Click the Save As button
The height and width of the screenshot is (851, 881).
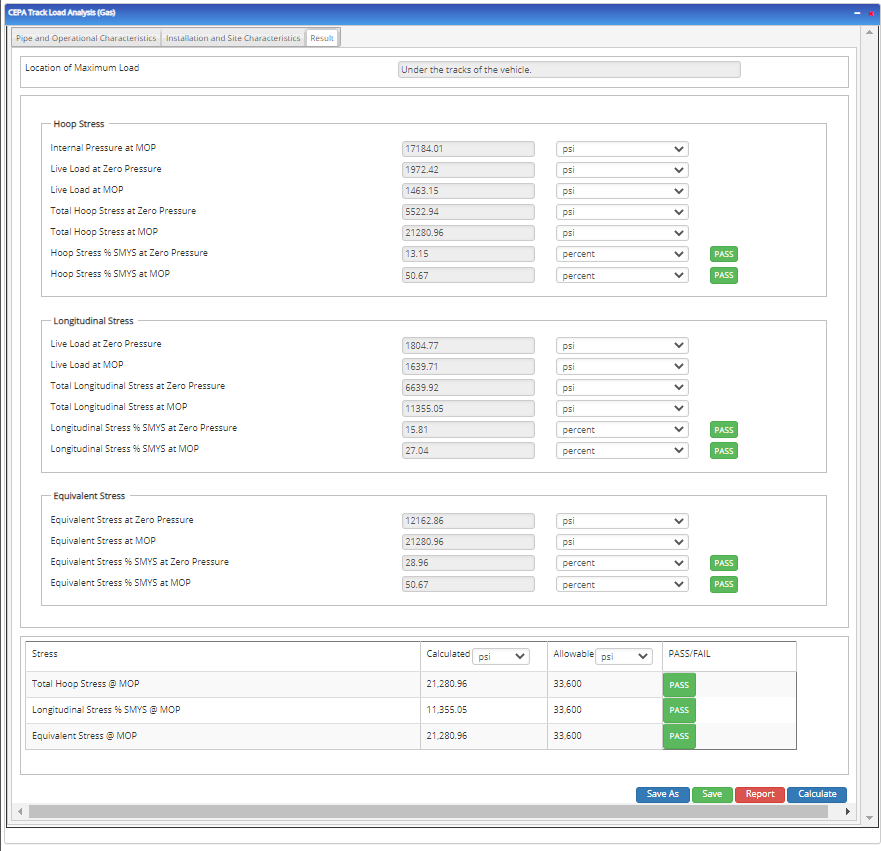pyautogui.click(x=662, y=794)
